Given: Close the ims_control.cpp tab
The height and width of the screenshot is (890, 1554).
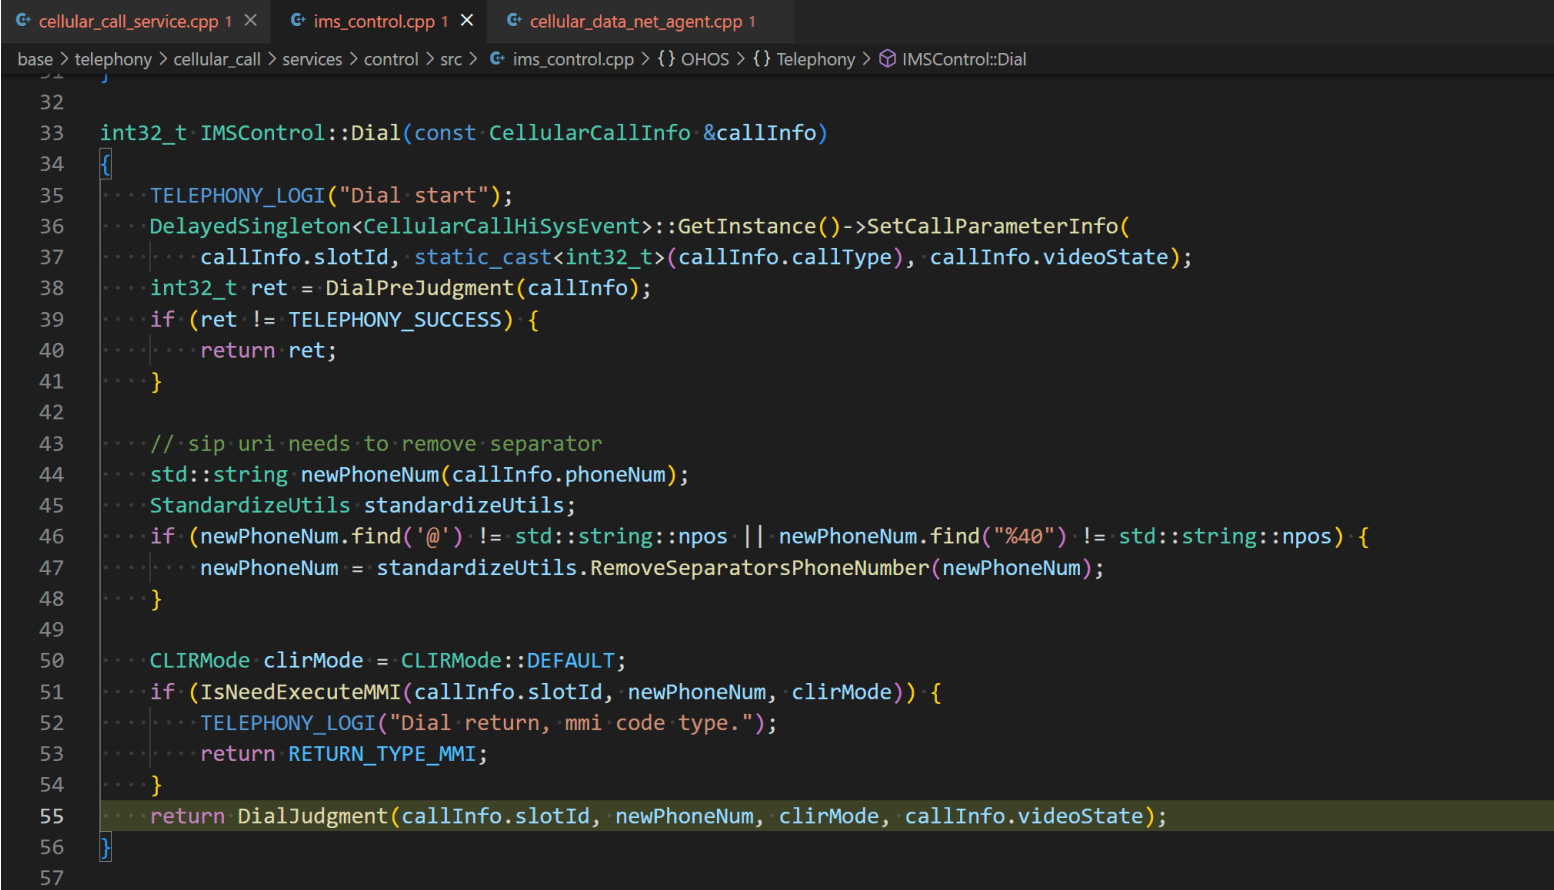Looking at the screenshot, I should tap(467, 20).
